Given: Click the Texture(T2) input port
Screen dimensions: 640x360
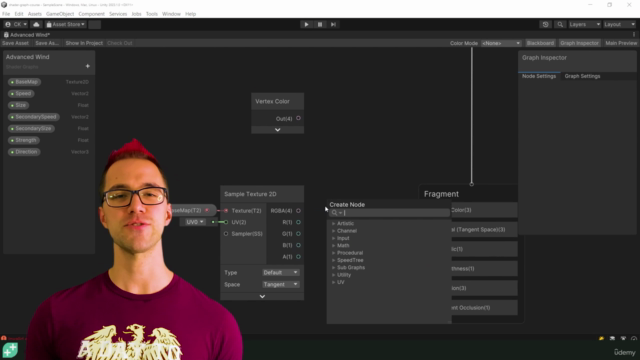Looking at the screenshot, I should point(226,211).
